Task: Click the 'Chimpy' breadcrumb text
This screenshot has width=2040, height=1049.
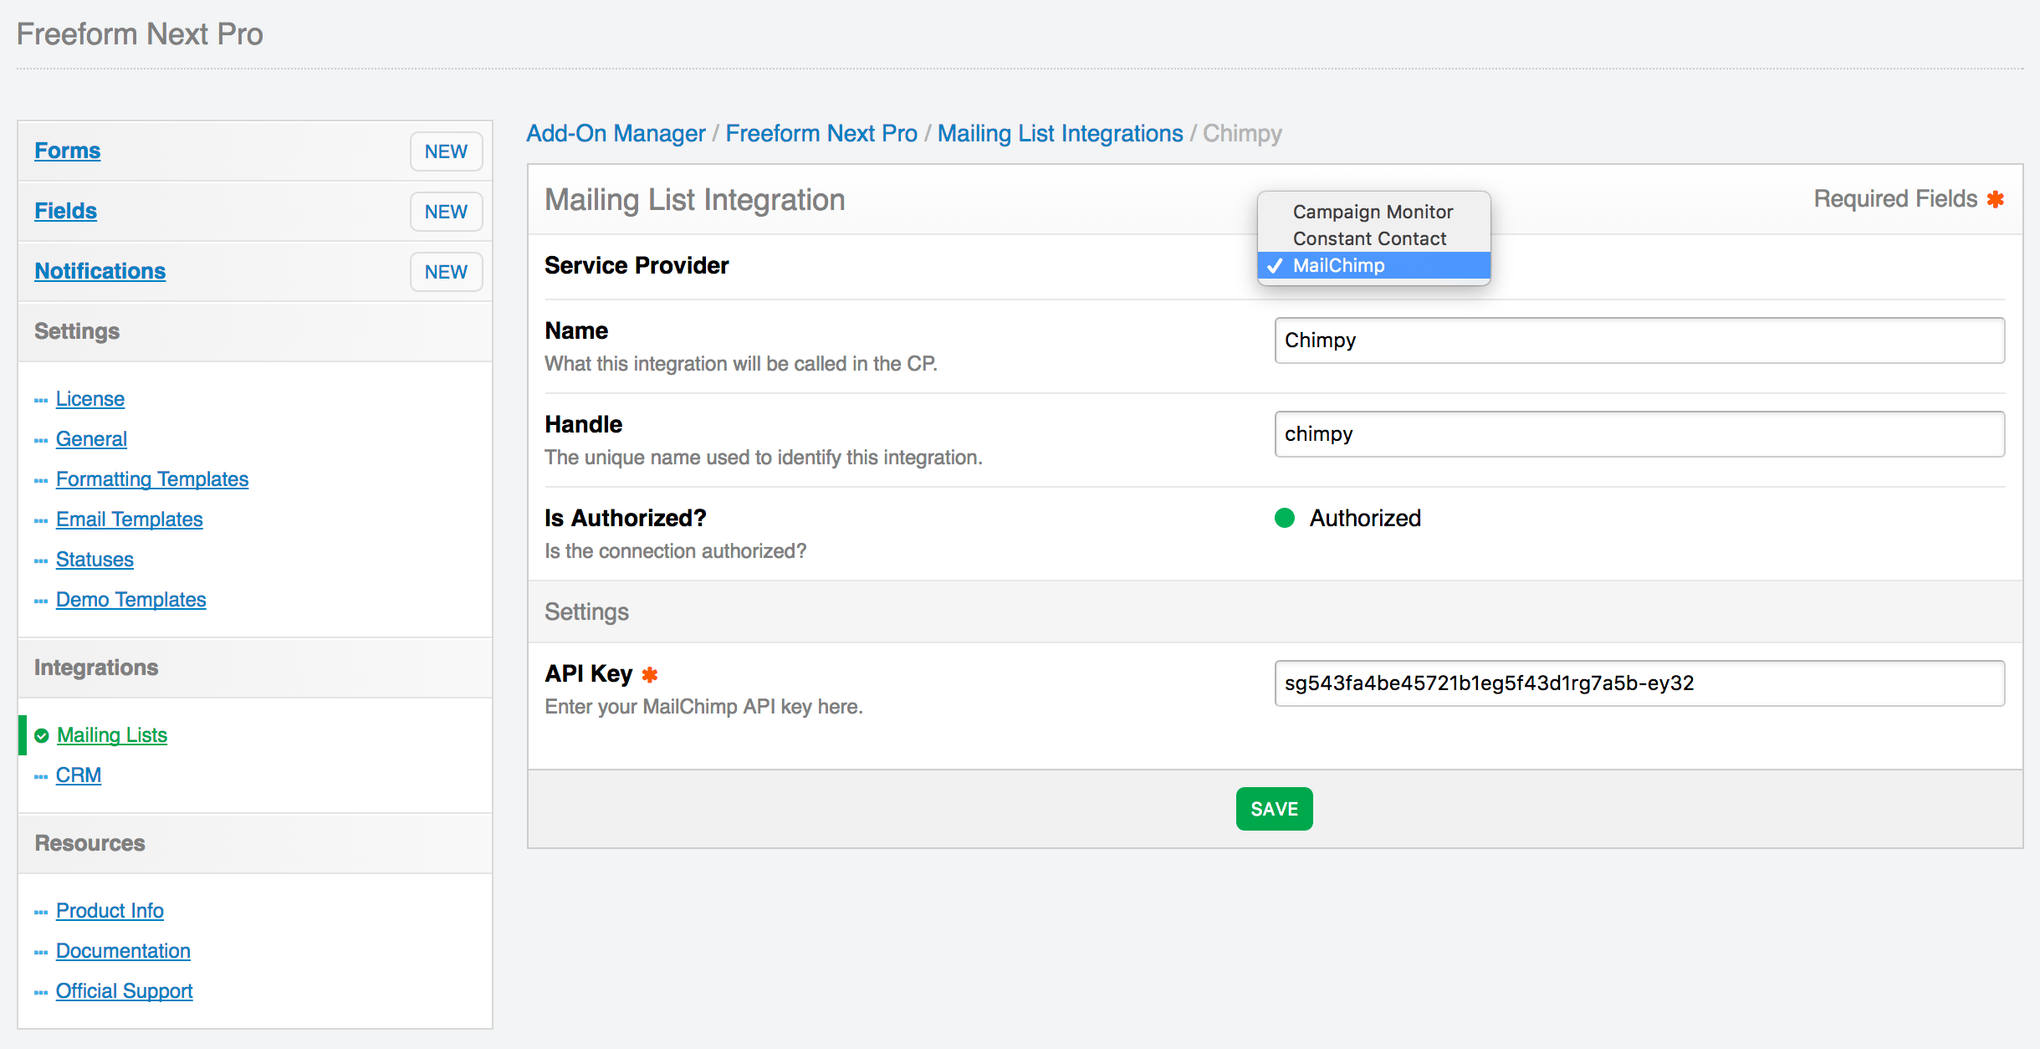Action: (1242, 133)
